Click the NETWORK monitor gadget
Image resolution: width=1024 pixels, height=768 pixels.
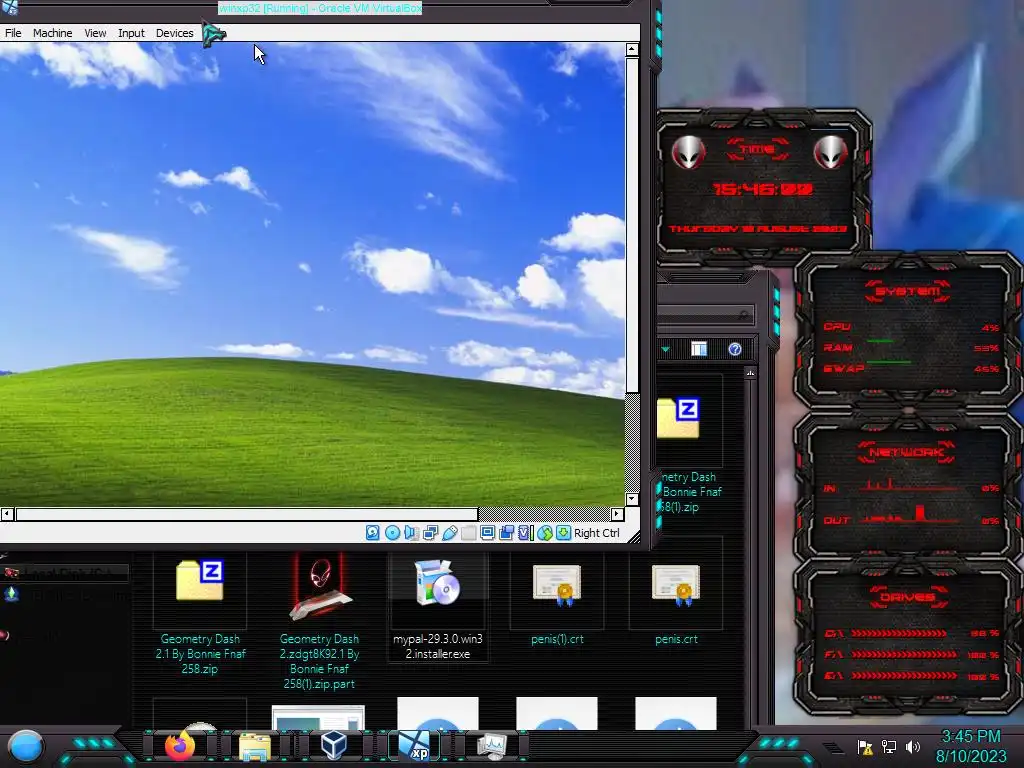coord(908,487)
